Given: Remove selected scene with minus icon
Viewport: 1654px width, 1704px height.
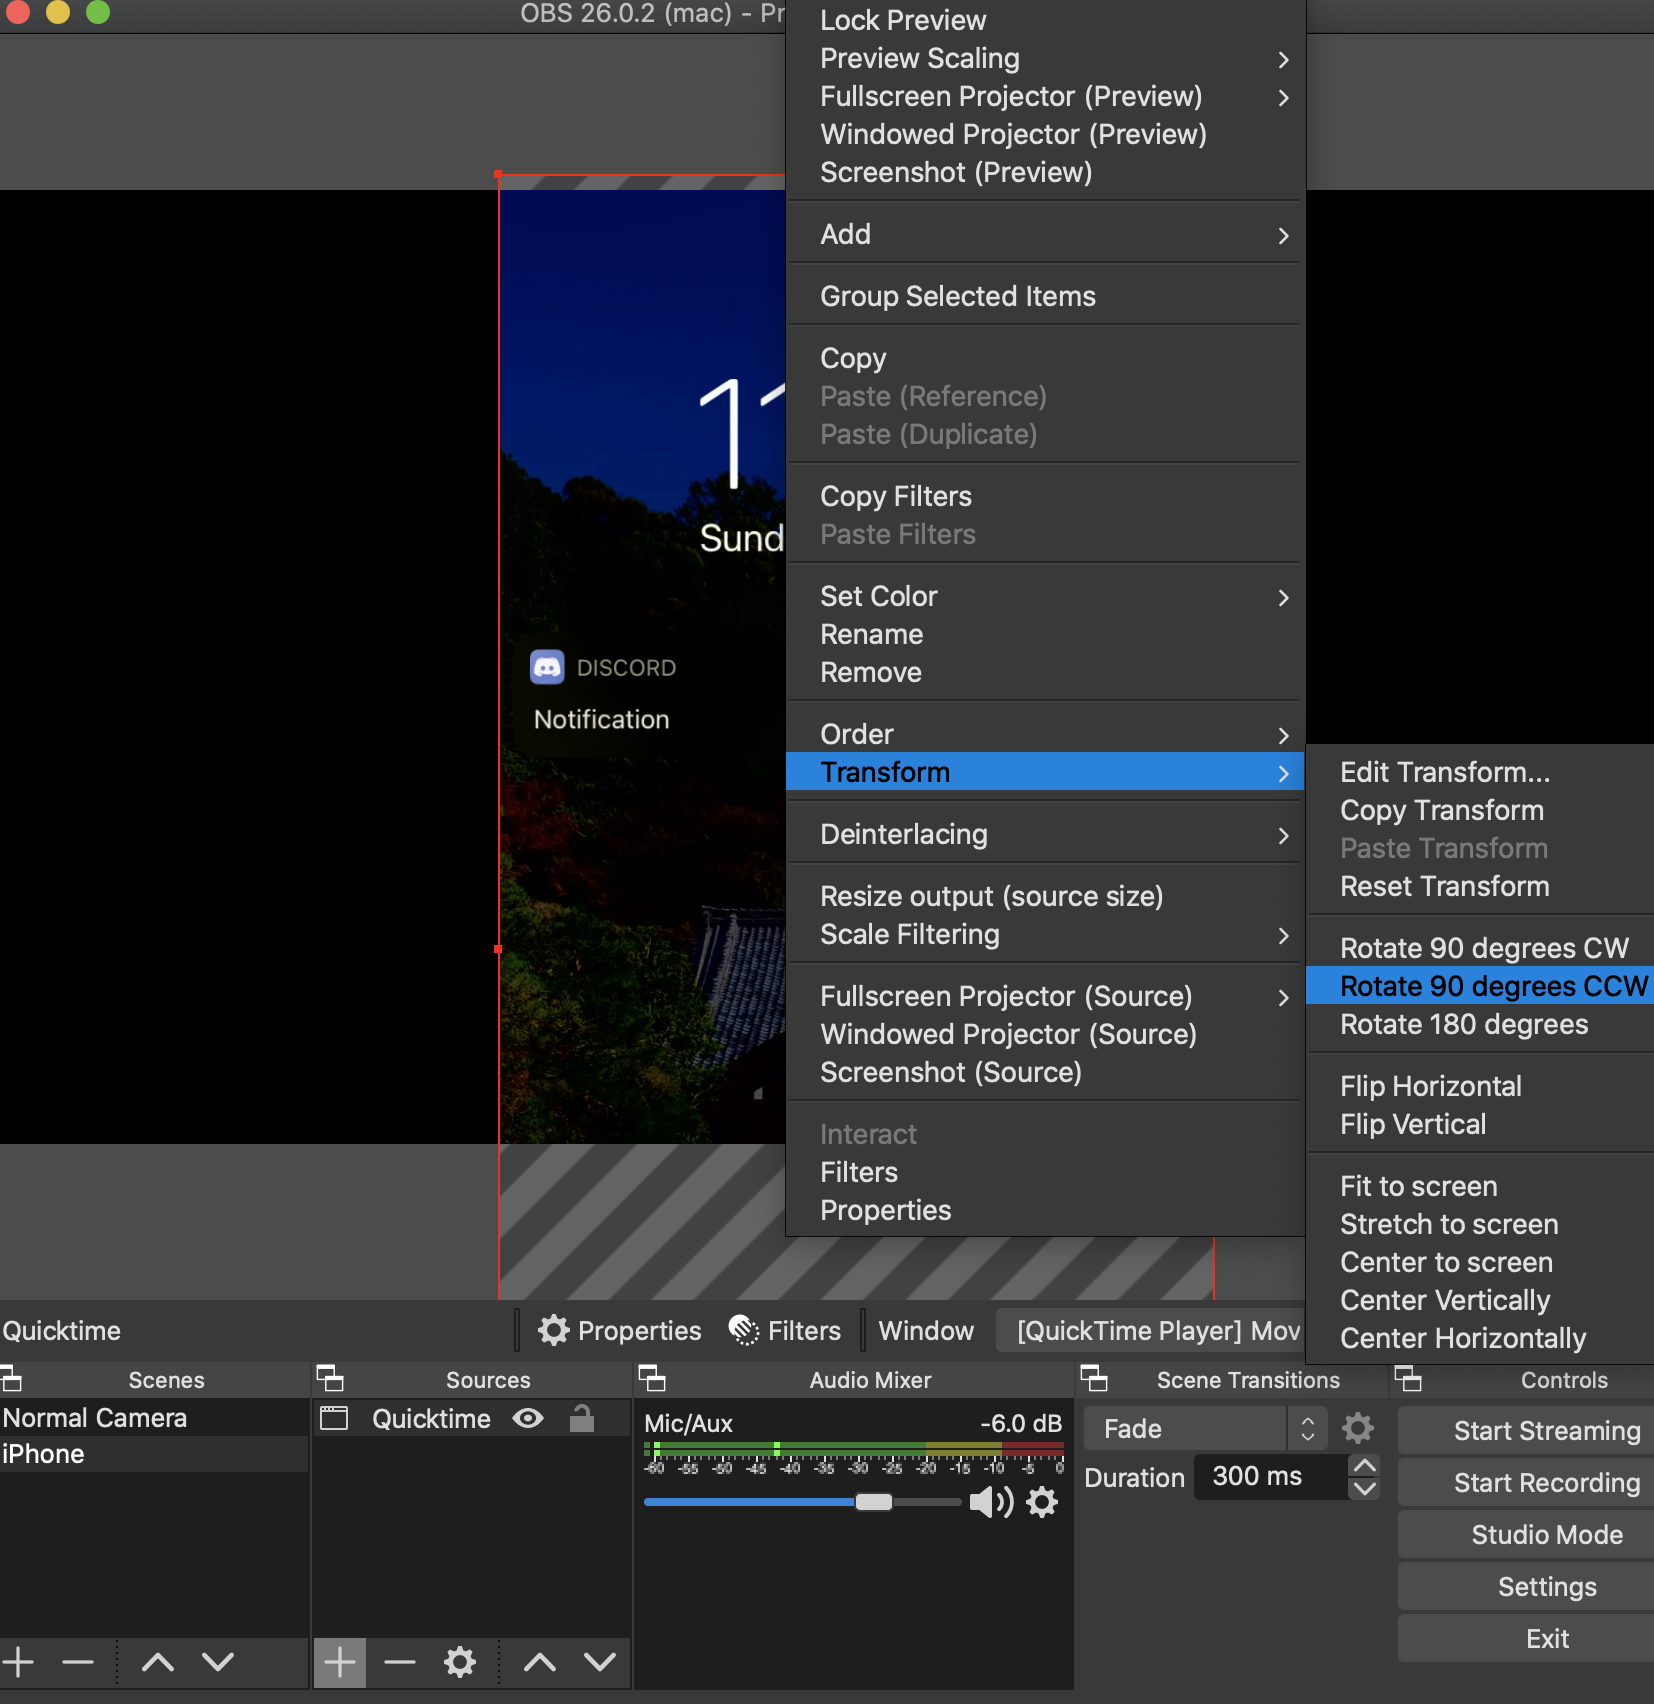Looking at the screenshot, I should coord(78,1662).
